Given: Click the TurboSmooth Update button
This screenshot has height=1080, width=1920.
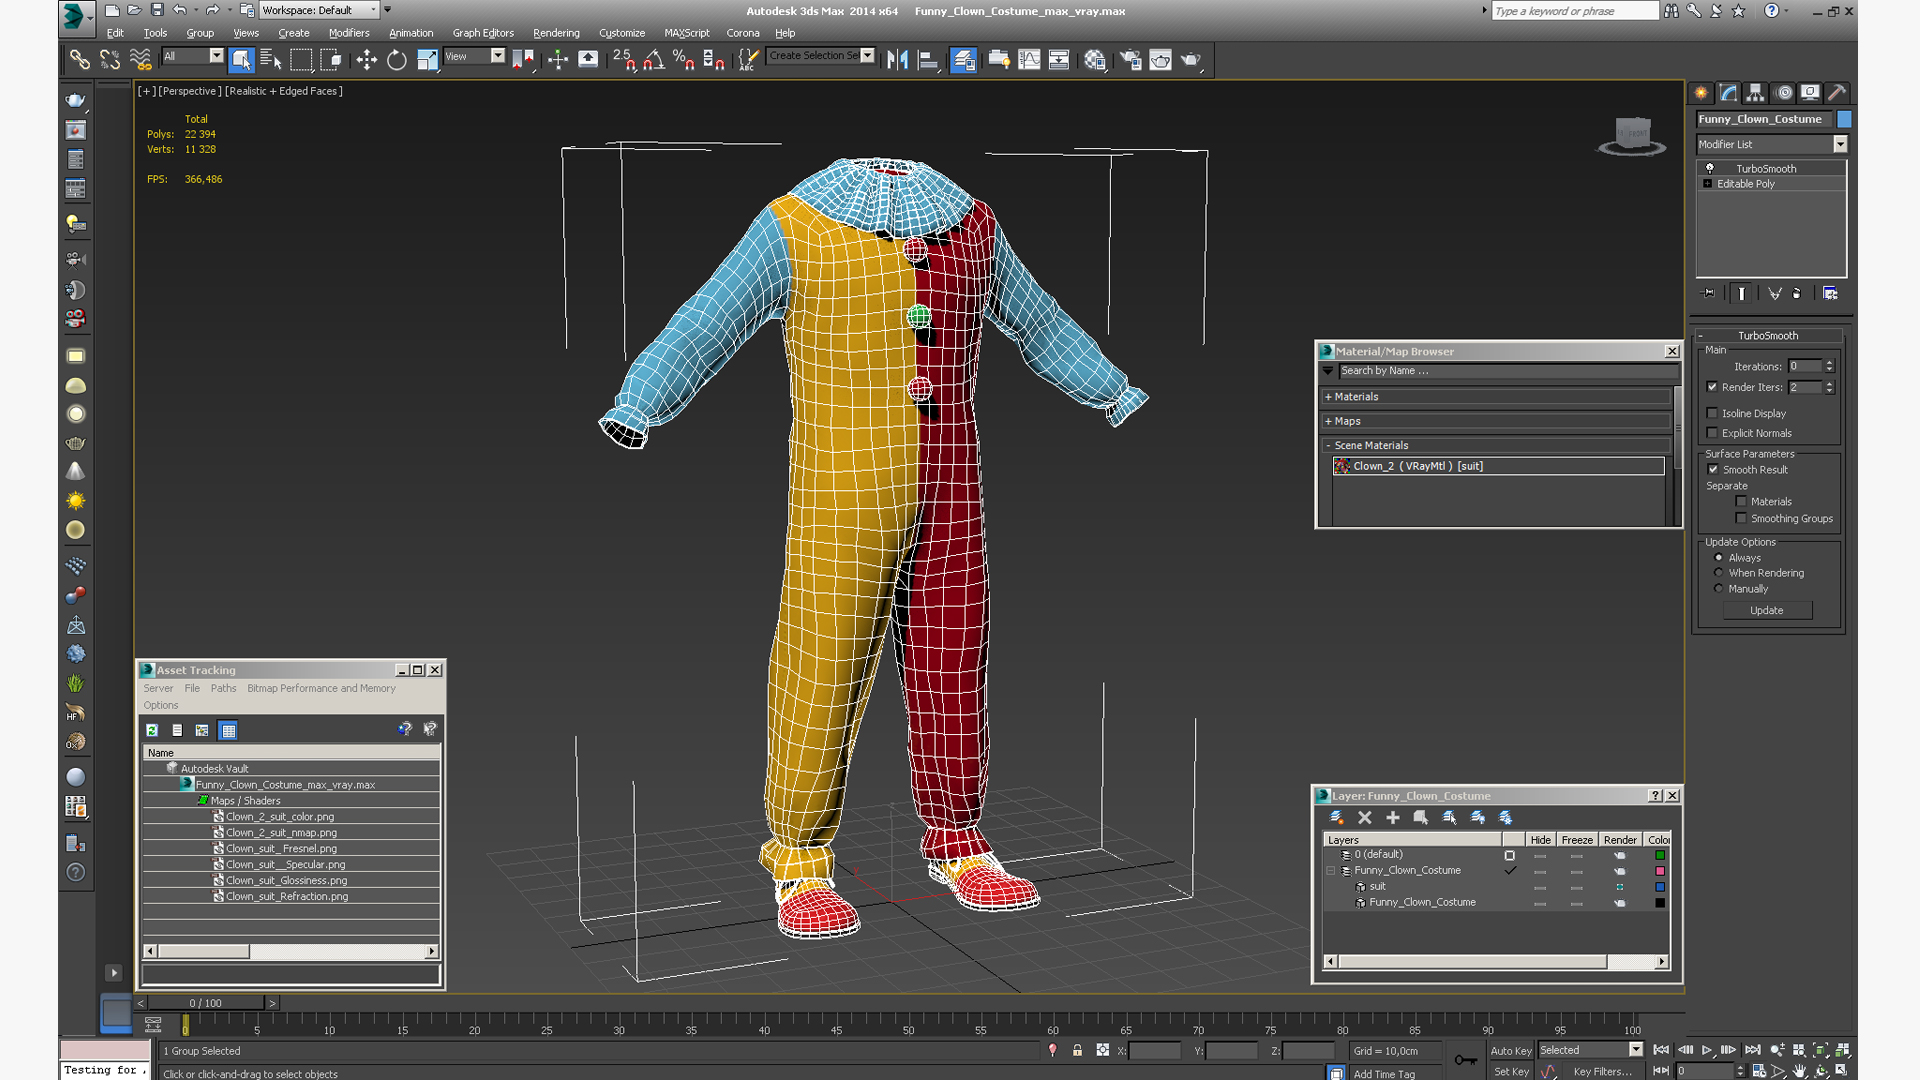Looking at the screenshot, I should tap(1767, 611).
